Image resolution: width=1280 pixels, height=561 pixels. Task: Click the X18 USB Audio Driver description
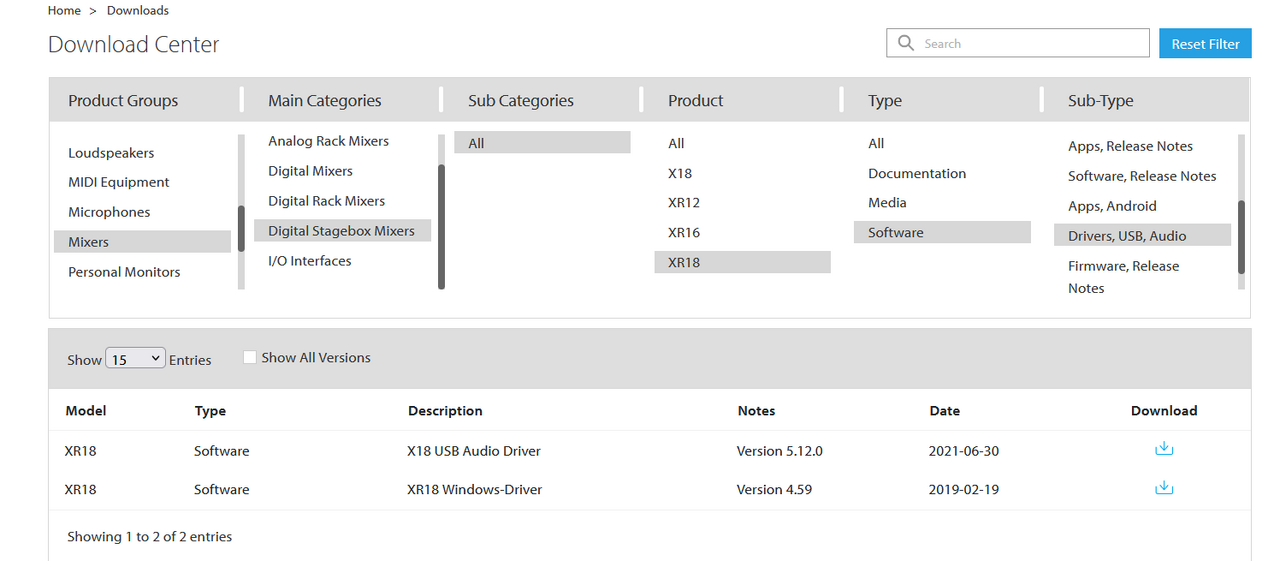click(474, 451)
